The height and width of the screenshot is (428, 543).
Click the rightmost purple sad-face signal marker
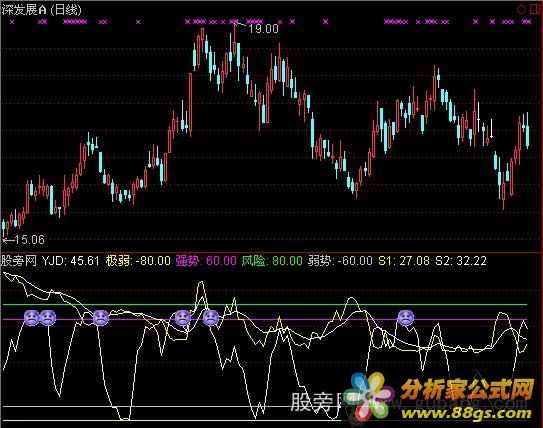point(406,318)
